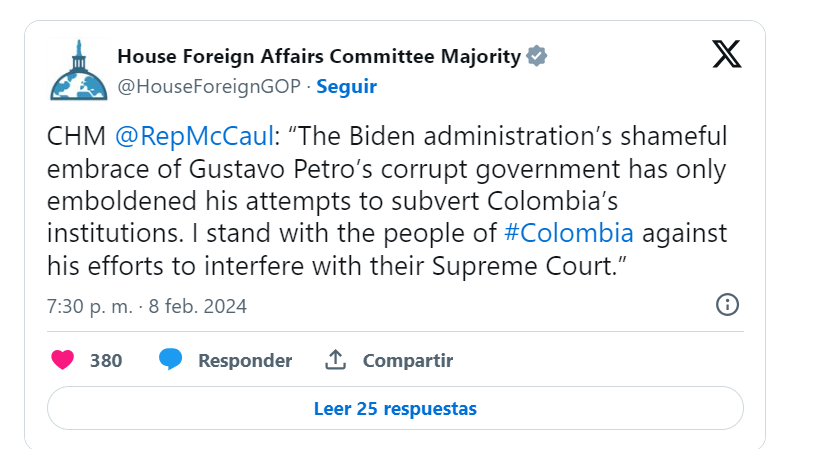The width and height of the screenshot is (825, 449).
Task: Click the 380 likes count
Action: pyautogui.click(x=106, y=361)
